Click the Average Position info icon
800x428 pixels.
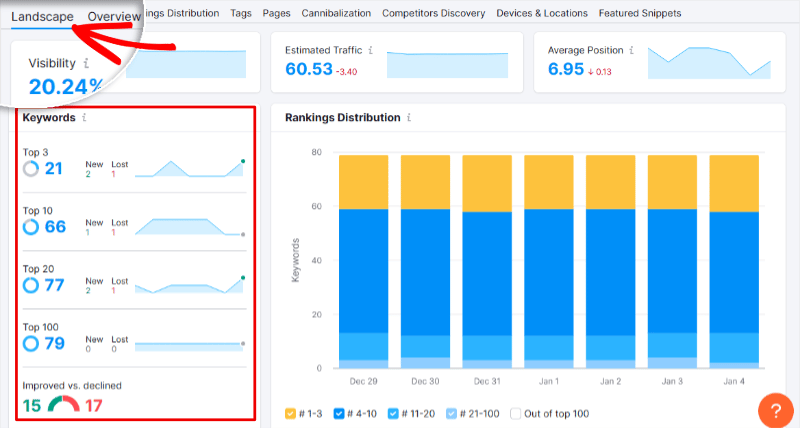pos(633,49)
